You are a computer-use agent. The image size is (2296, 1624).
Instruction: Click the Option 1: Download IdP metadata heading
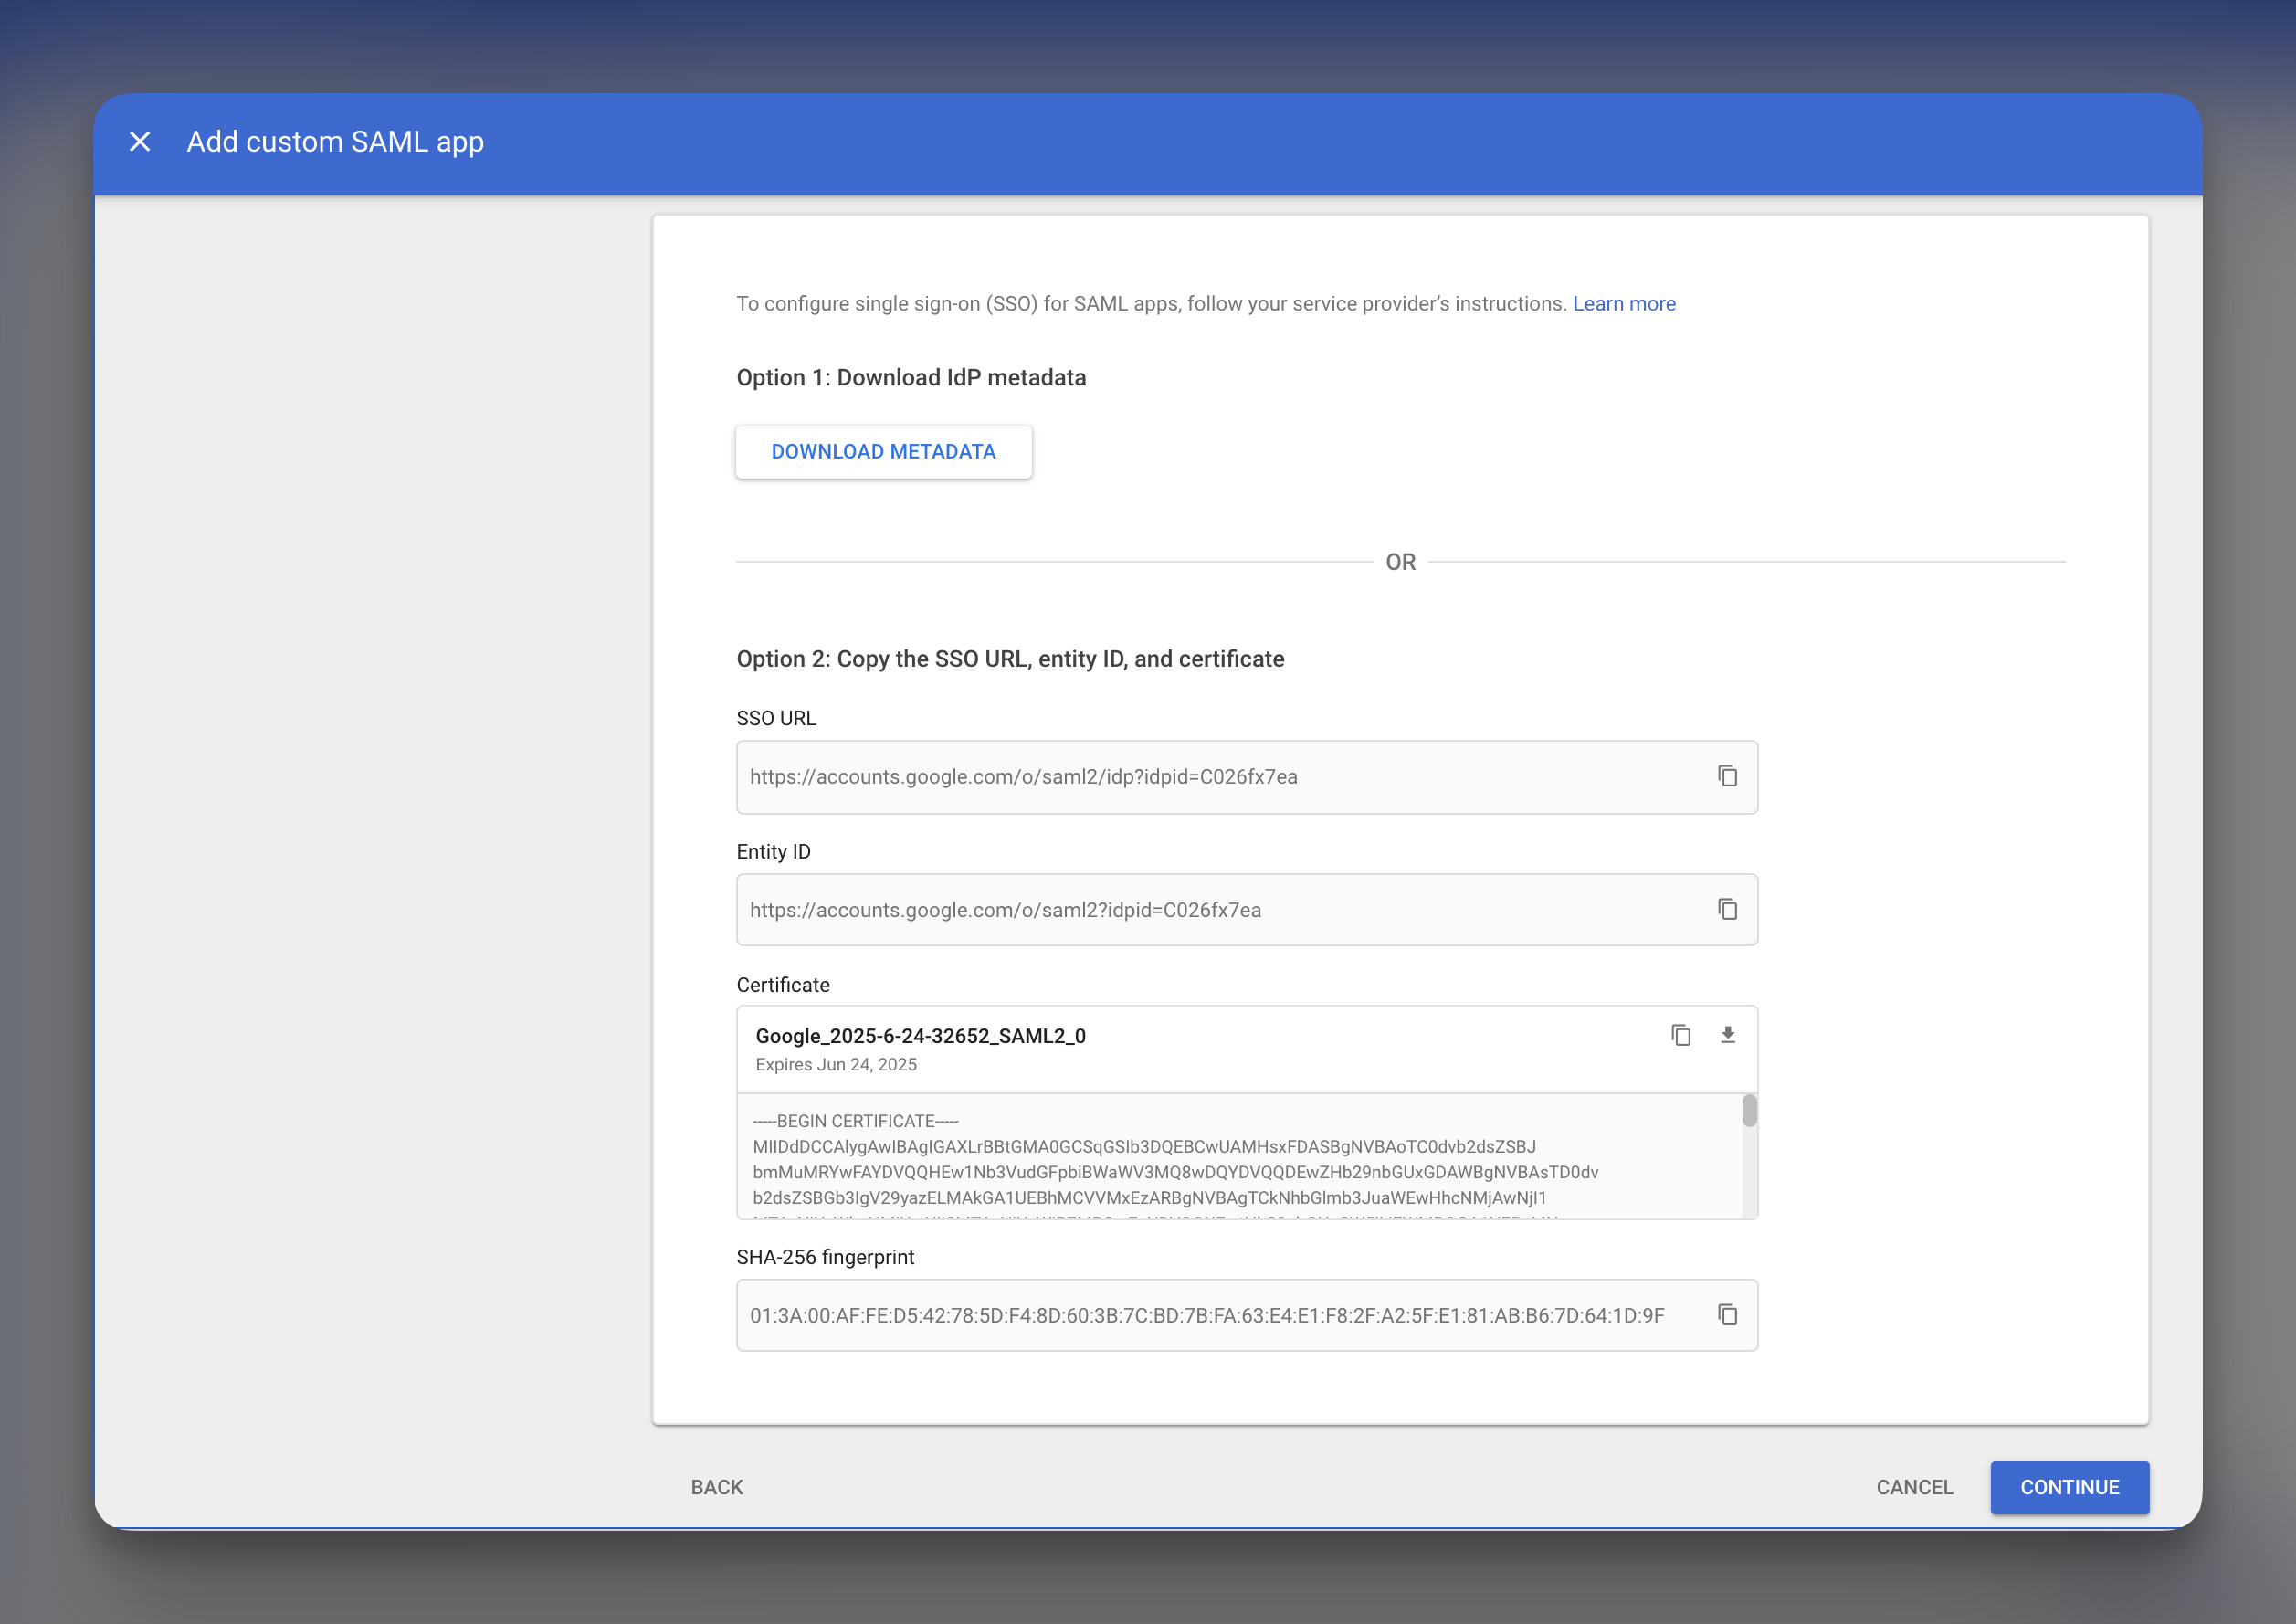click(x=911, y=378)
